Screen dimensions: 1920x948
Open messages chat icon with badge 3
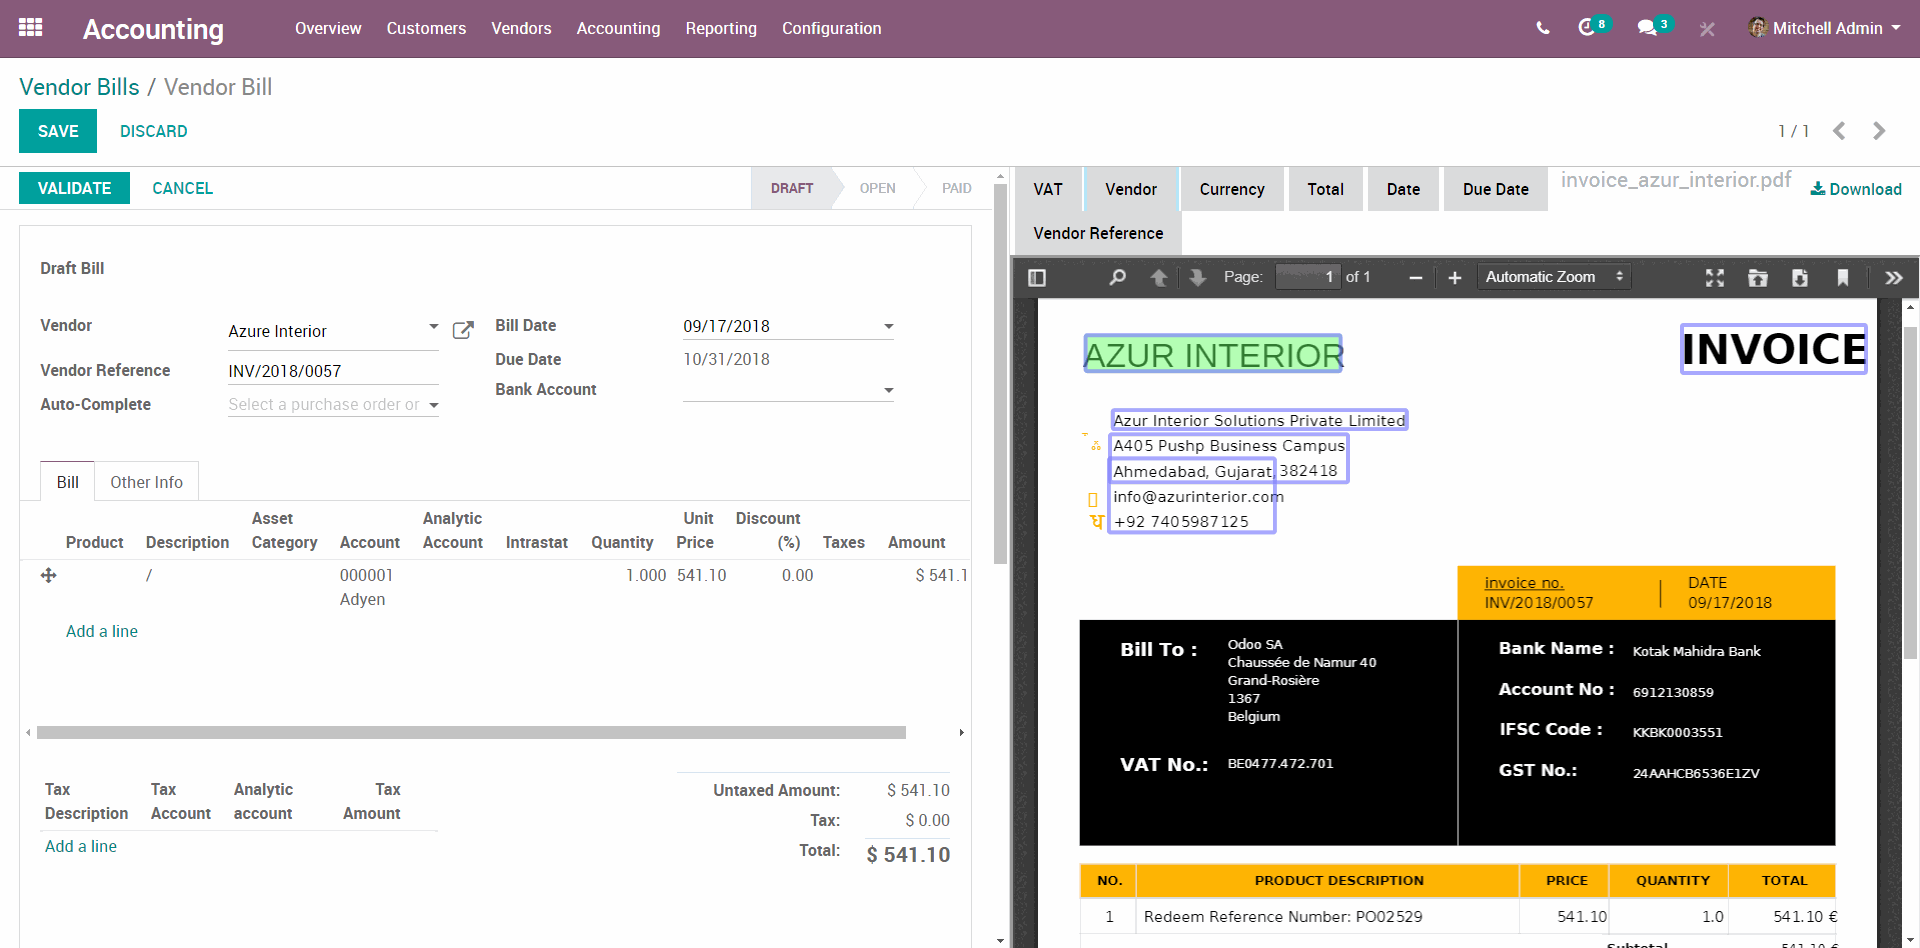[1653, 27]
